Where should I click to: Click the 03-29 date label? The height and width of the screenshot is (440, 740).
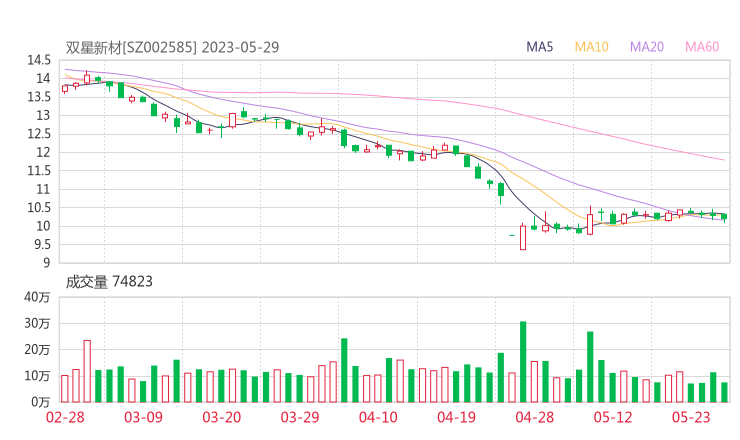(x=300, y=417)
